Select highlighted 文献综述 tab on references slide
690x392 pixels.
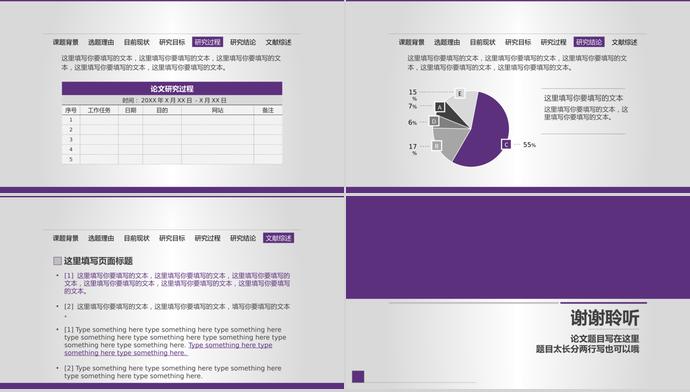coord(279,238)
